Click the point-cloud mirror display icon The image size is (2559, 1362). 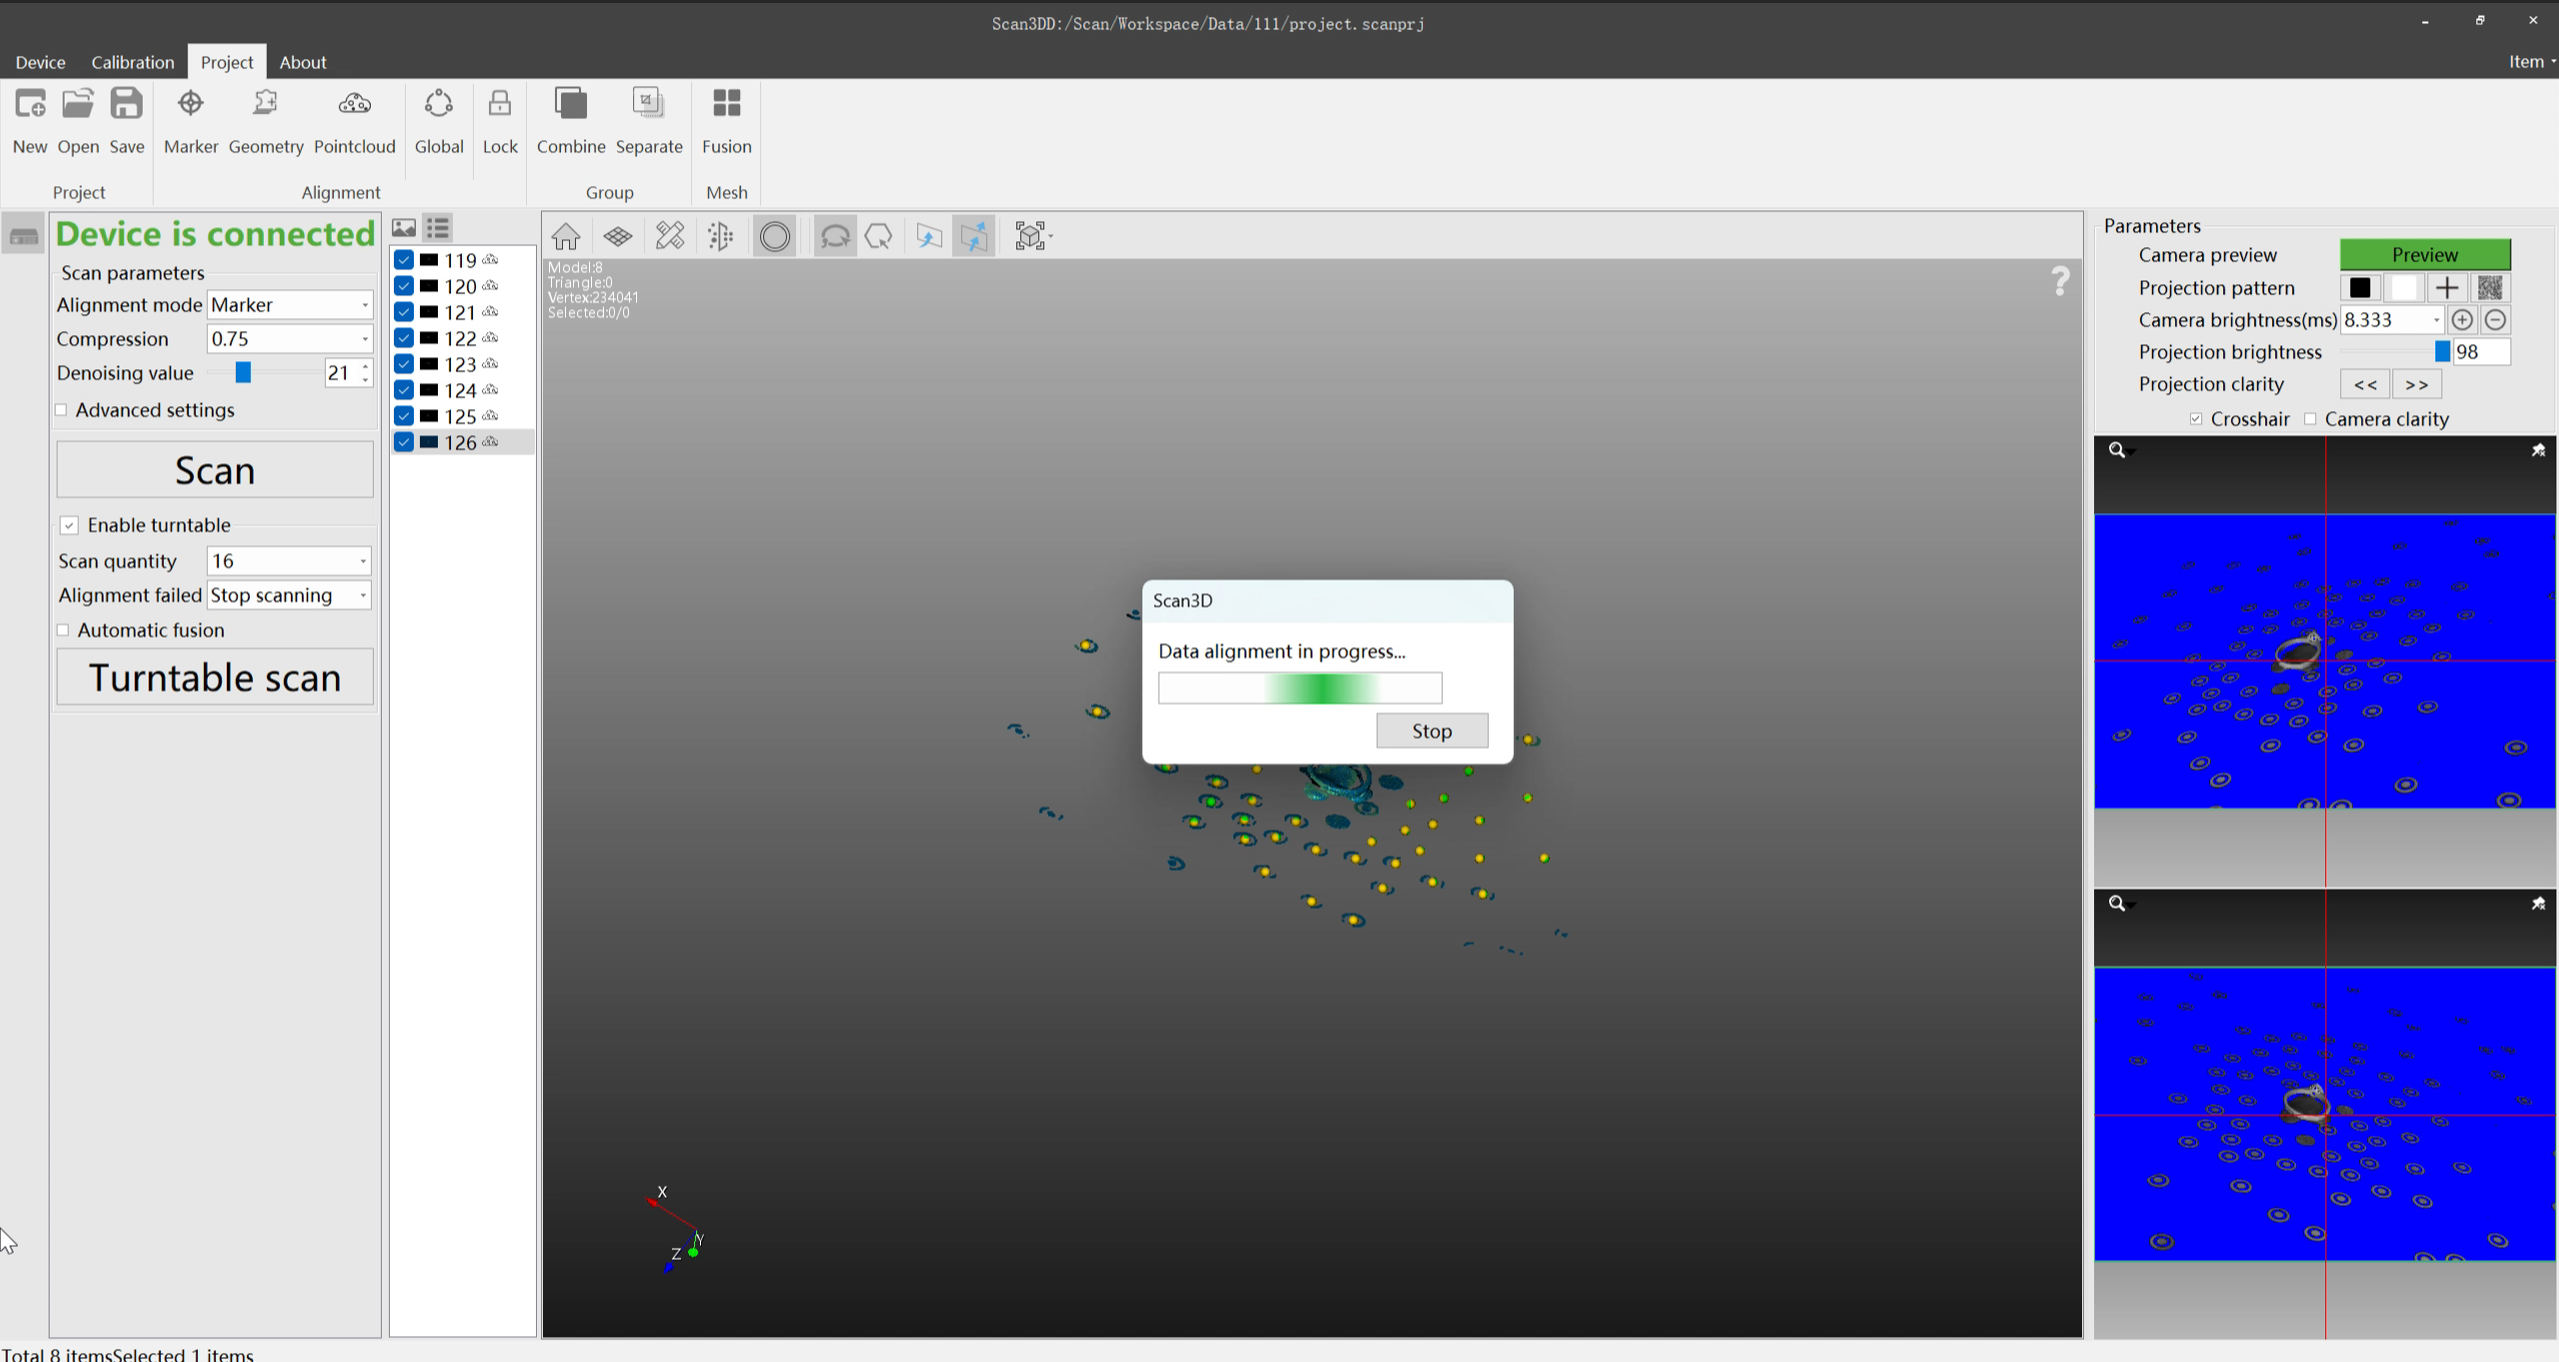tap(721, 237)
